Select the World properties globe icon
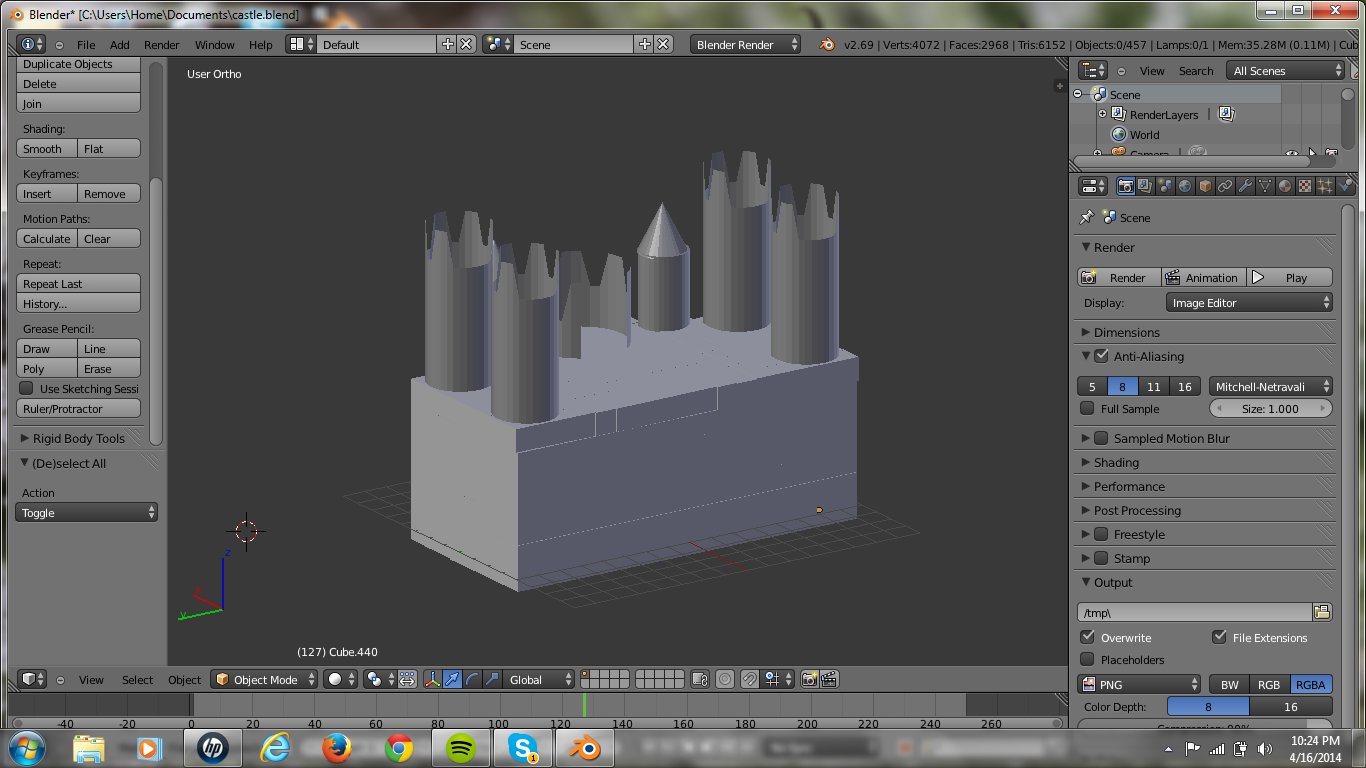 [x=1184, y=185]
